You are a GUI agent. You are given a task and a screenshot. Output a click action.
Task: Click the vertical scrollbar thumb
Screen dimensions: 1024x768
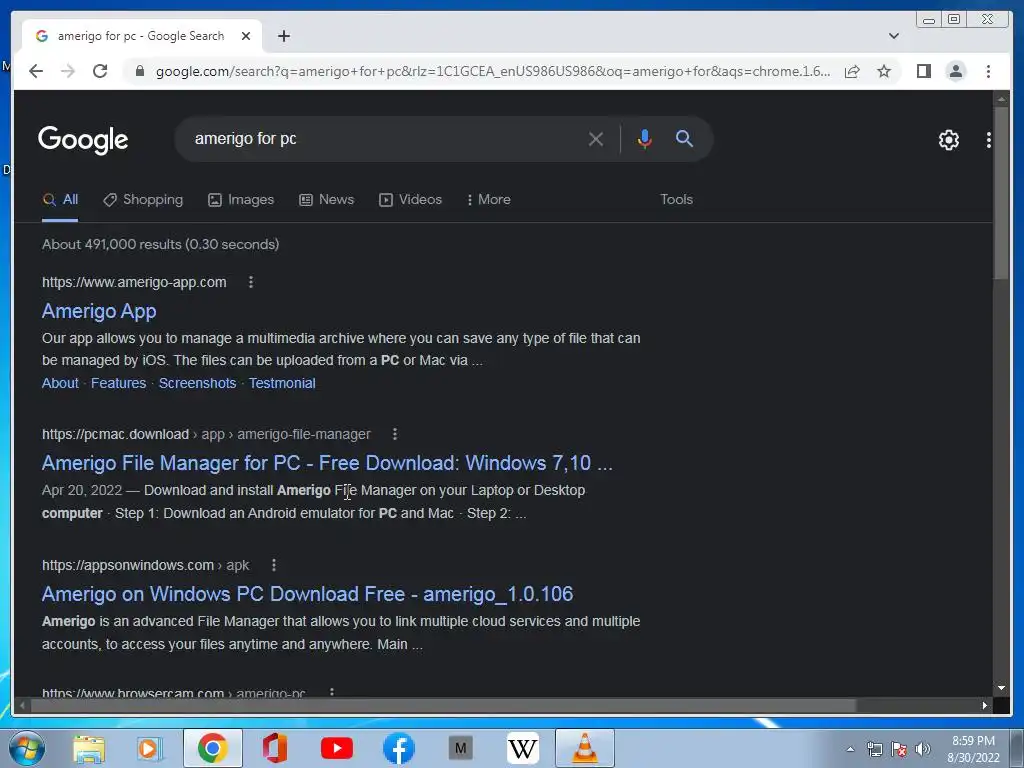pyautogui.click(x=1000, y=193)
